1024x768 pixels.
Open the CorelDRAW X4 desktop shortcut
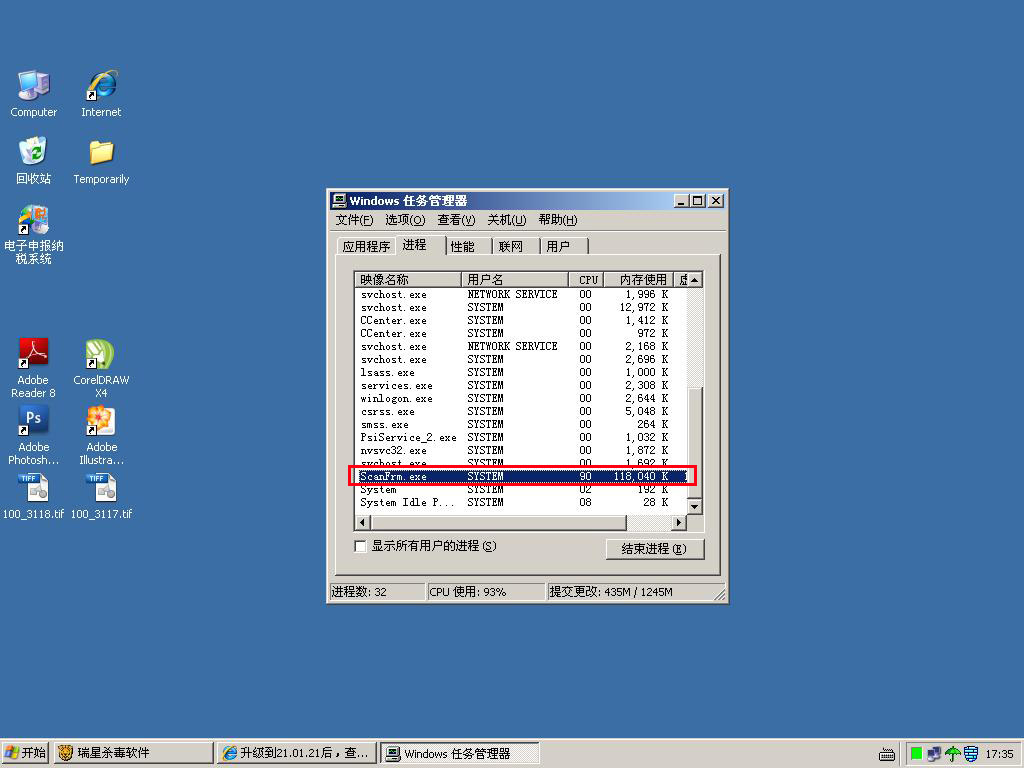point(101,356)
